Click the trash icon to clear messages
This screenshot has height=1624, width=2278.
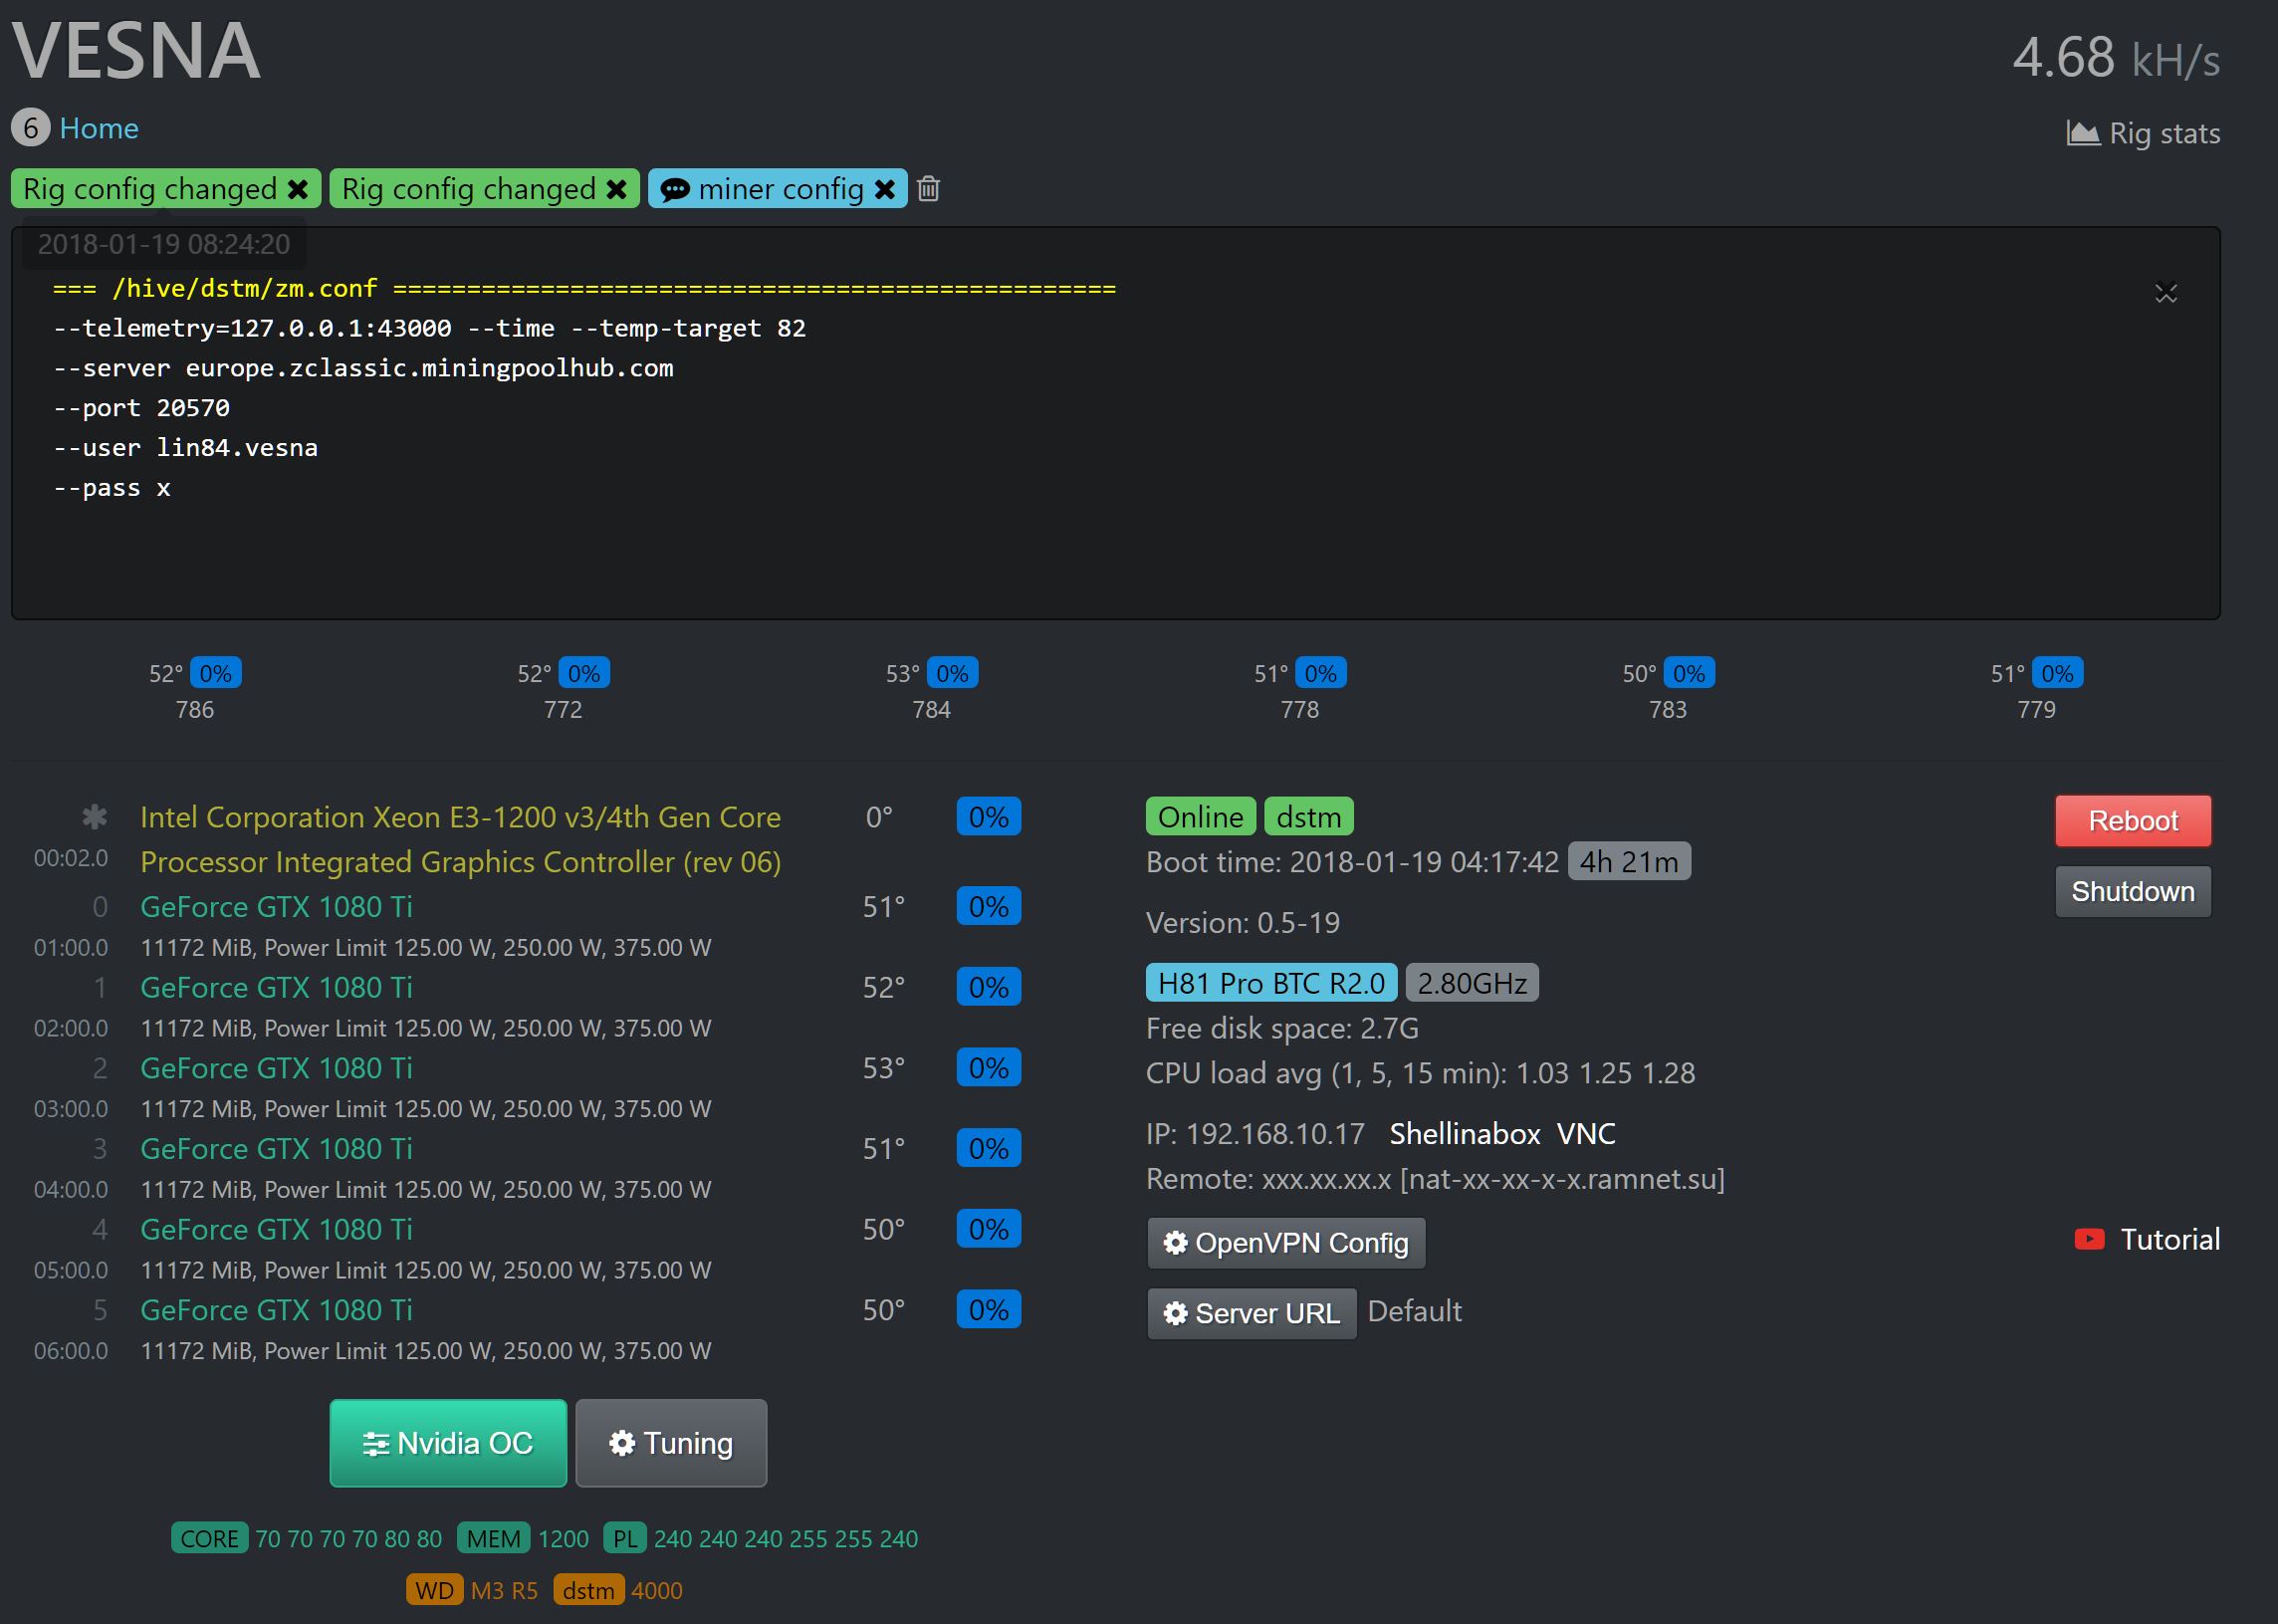928,189
